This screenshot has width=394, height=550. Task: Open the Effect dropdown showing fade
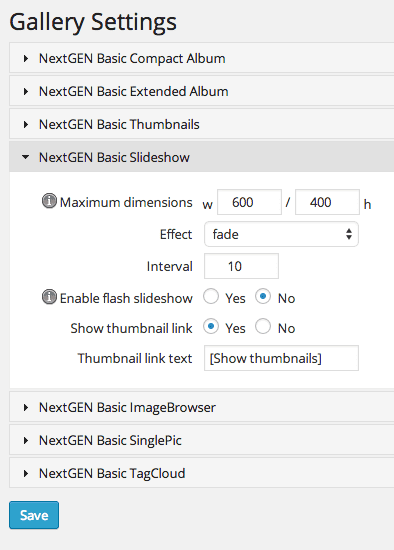pyautogui.click(x=281, y=234)
